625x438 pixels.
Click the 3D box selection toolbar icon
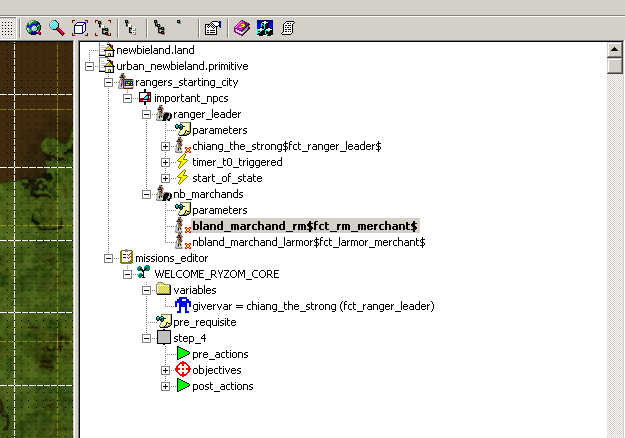pos(80,28)
